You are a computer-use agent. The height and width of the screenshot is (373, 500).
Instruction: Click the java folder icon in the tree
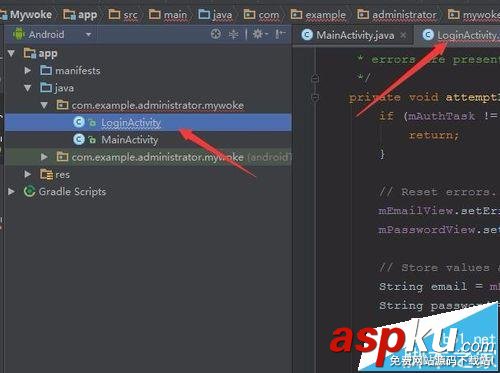coord(46,88)
